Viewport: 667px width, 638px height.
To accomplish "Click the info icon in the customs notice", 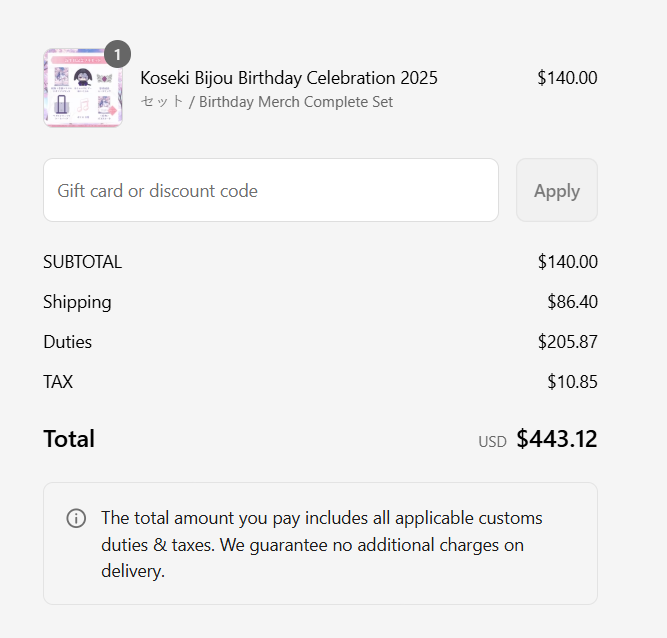I will tap(76, 518).
